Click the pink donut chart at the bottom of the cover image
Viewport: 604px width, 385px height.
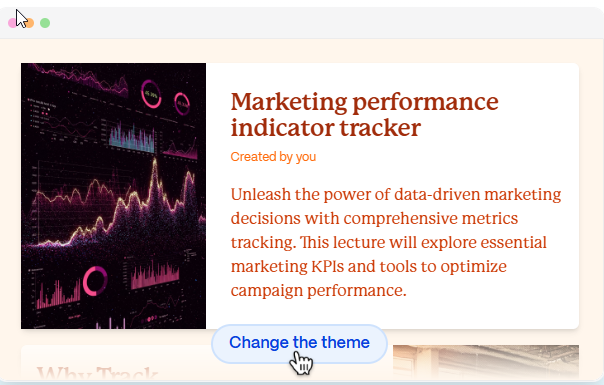[95, 281]
